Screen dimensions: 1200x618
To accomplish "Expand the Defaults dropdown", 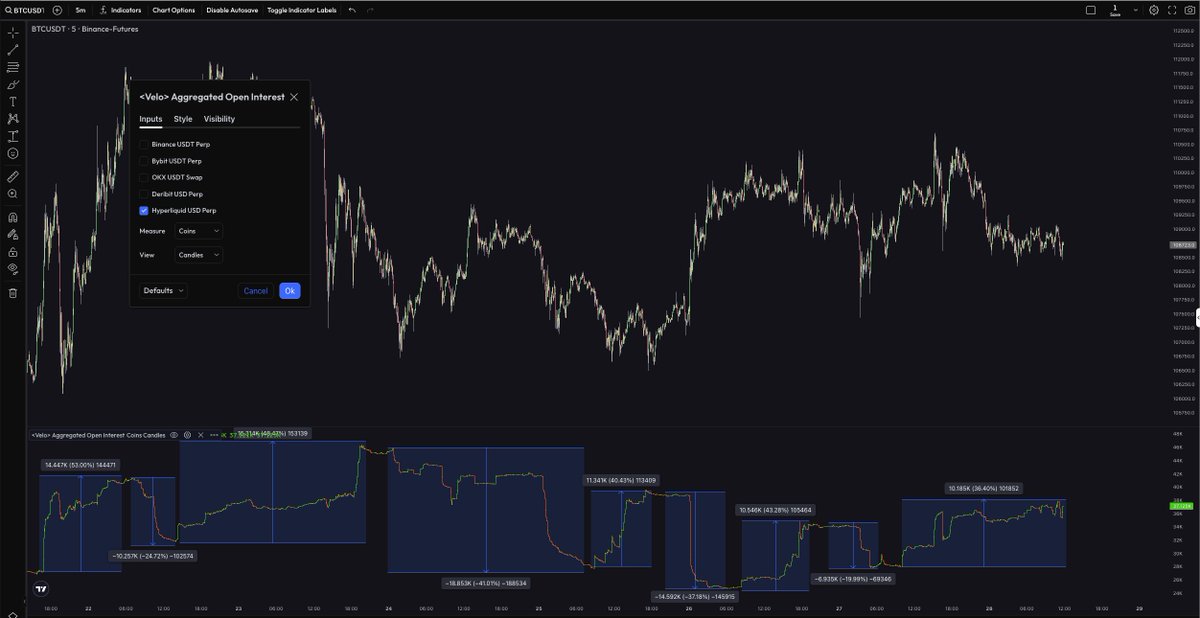I will [x=163, y=291].
